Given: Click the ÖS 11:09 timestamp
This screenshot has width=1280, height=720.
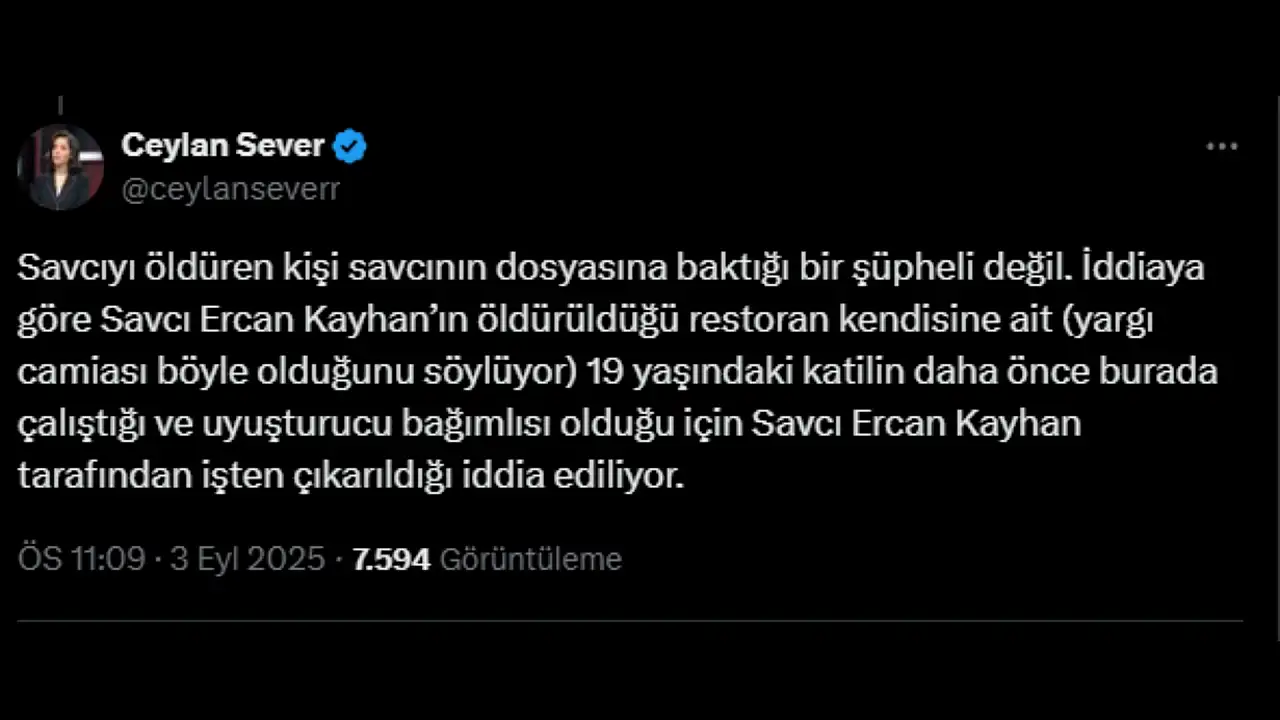Looking at the screenshot, I should [x=82, y=559].
